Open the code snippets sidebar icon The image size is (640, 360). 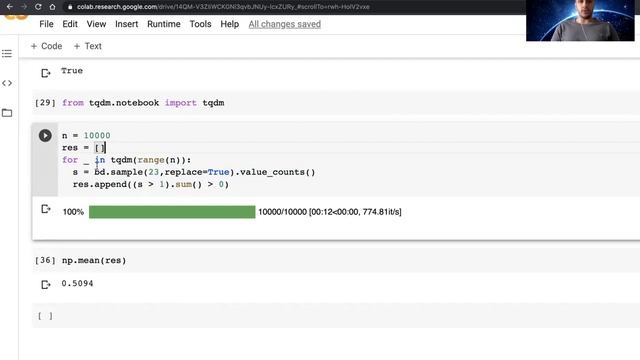tap(7, 83)
